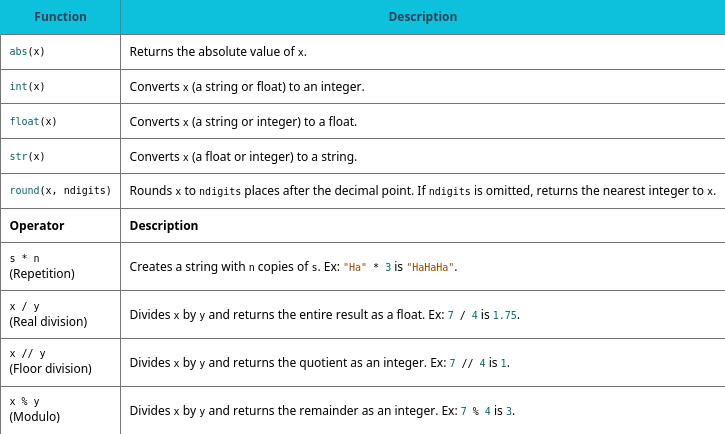This screenshot has height=434, width=725.
Task: Click the description of the round function
Action: click(422, 191)
